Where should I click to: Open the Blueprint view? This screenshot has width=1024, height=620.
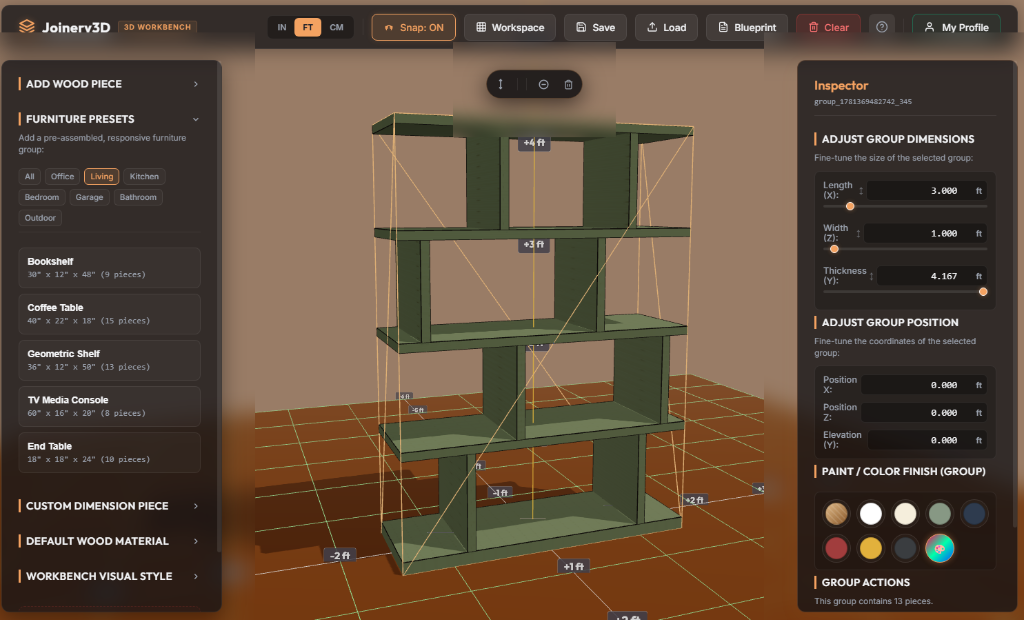pos(747,27)
